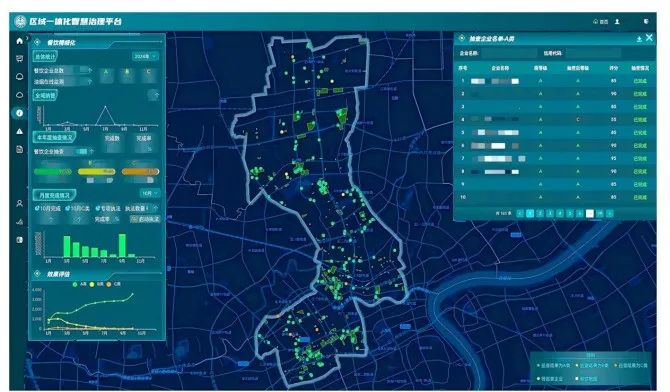Open the 2024年 year dropdown
The width and height of the screenshot is (670, 392).
pyautogui.click(x=145, y=56)
